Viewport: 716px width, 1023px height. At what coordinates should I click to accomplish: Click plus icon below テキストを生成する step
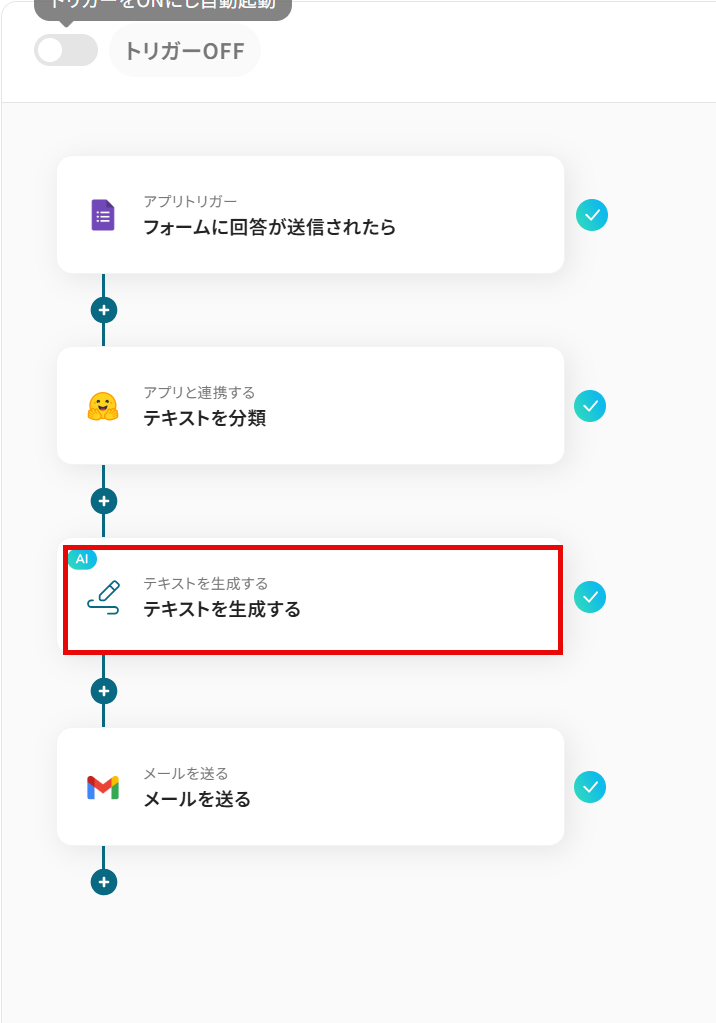pos(104,691)
